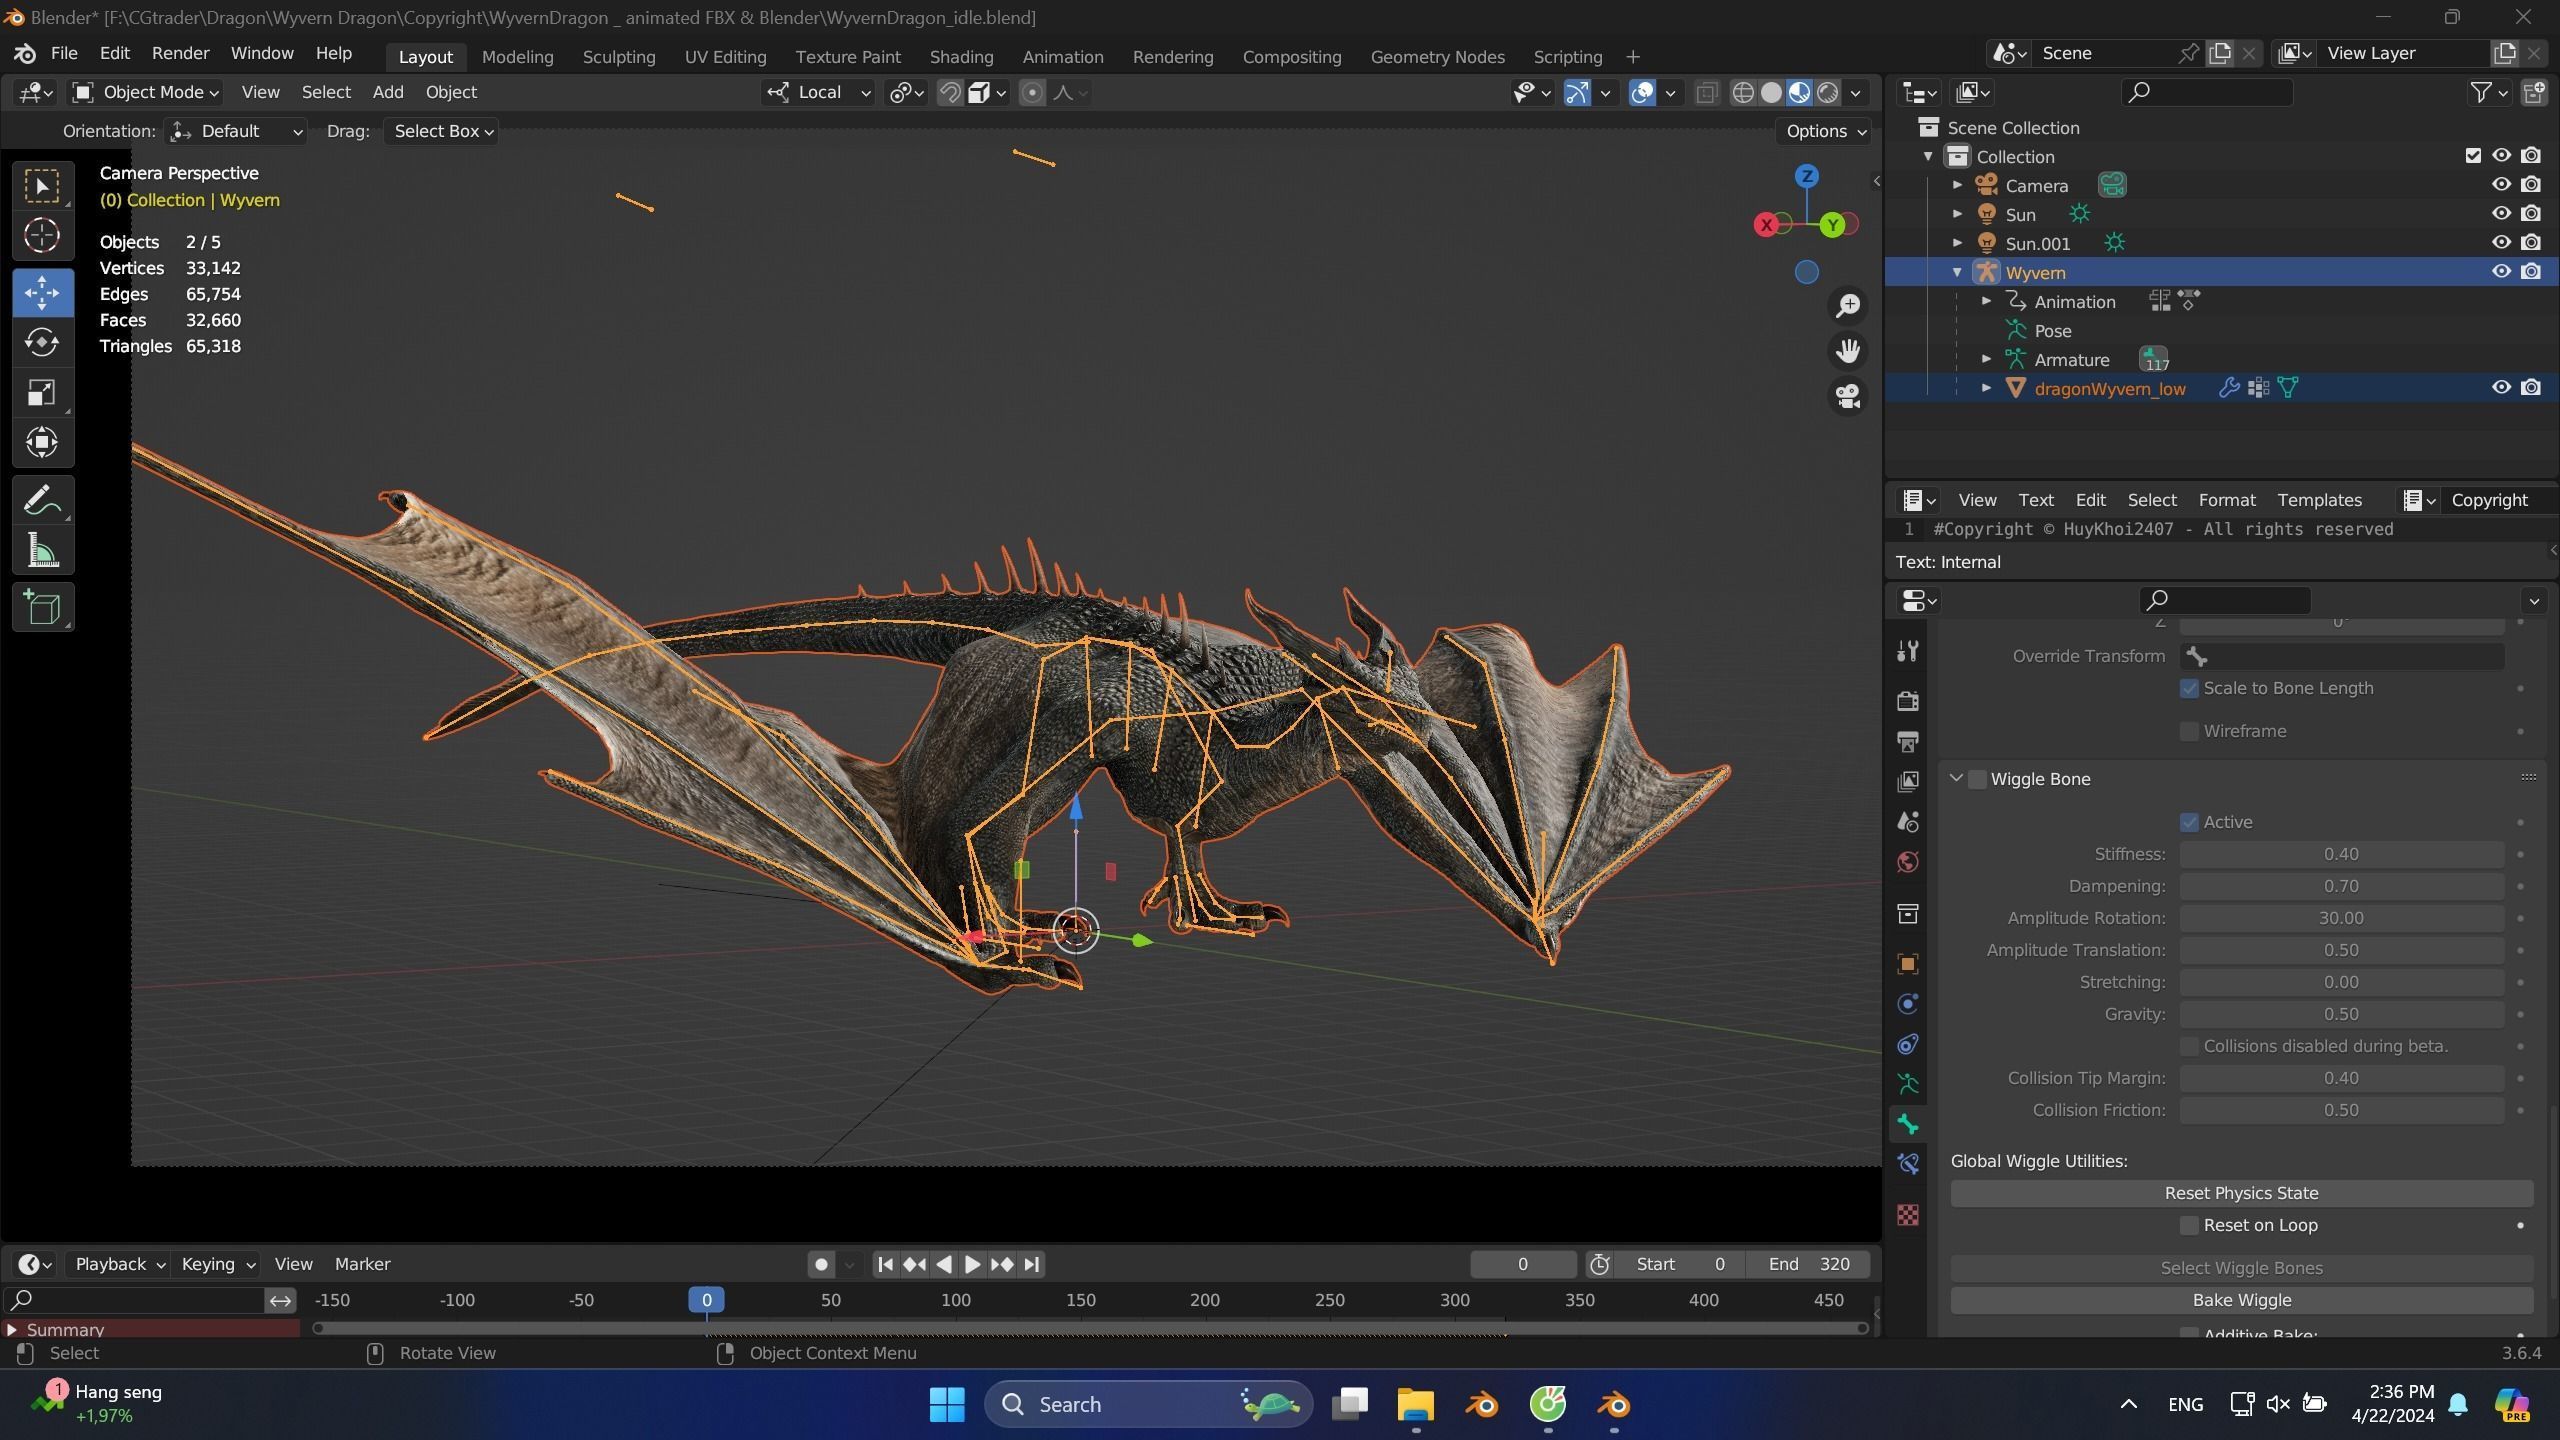2560x1440 pixels.
Task: Open the Playback dropdown in timeline
Action: coord(118,1265)
